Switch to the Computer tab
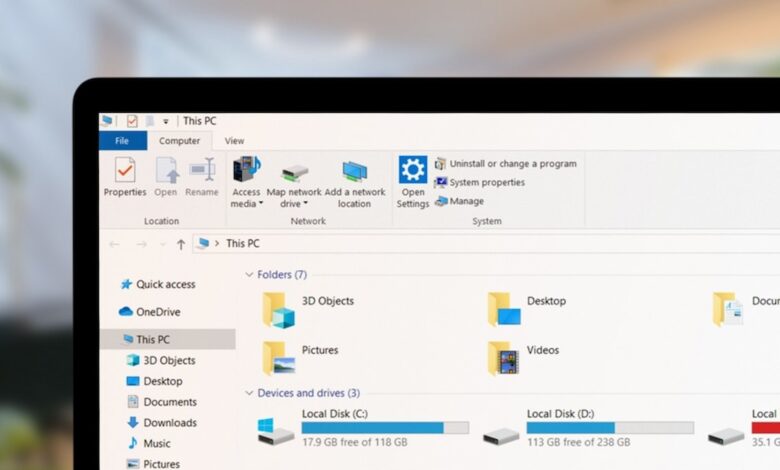780x470 pixels. (180, 141)
